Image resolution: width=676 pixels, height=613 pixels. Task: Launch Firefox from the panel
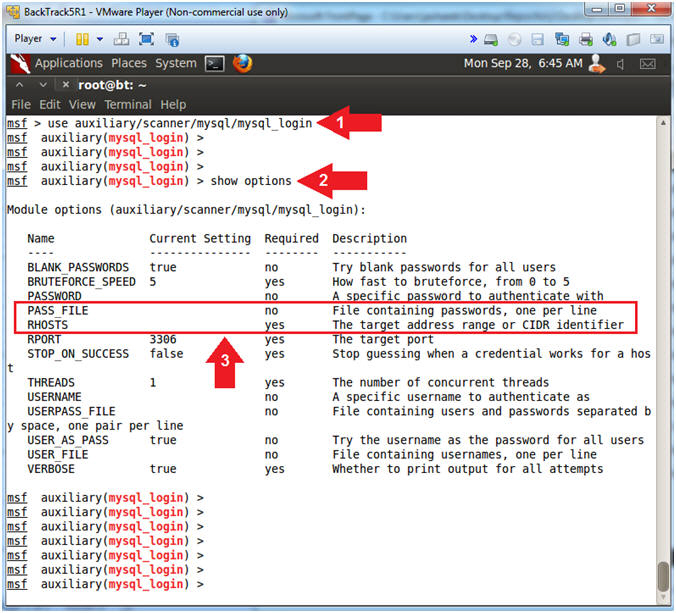tap(243, 63)
